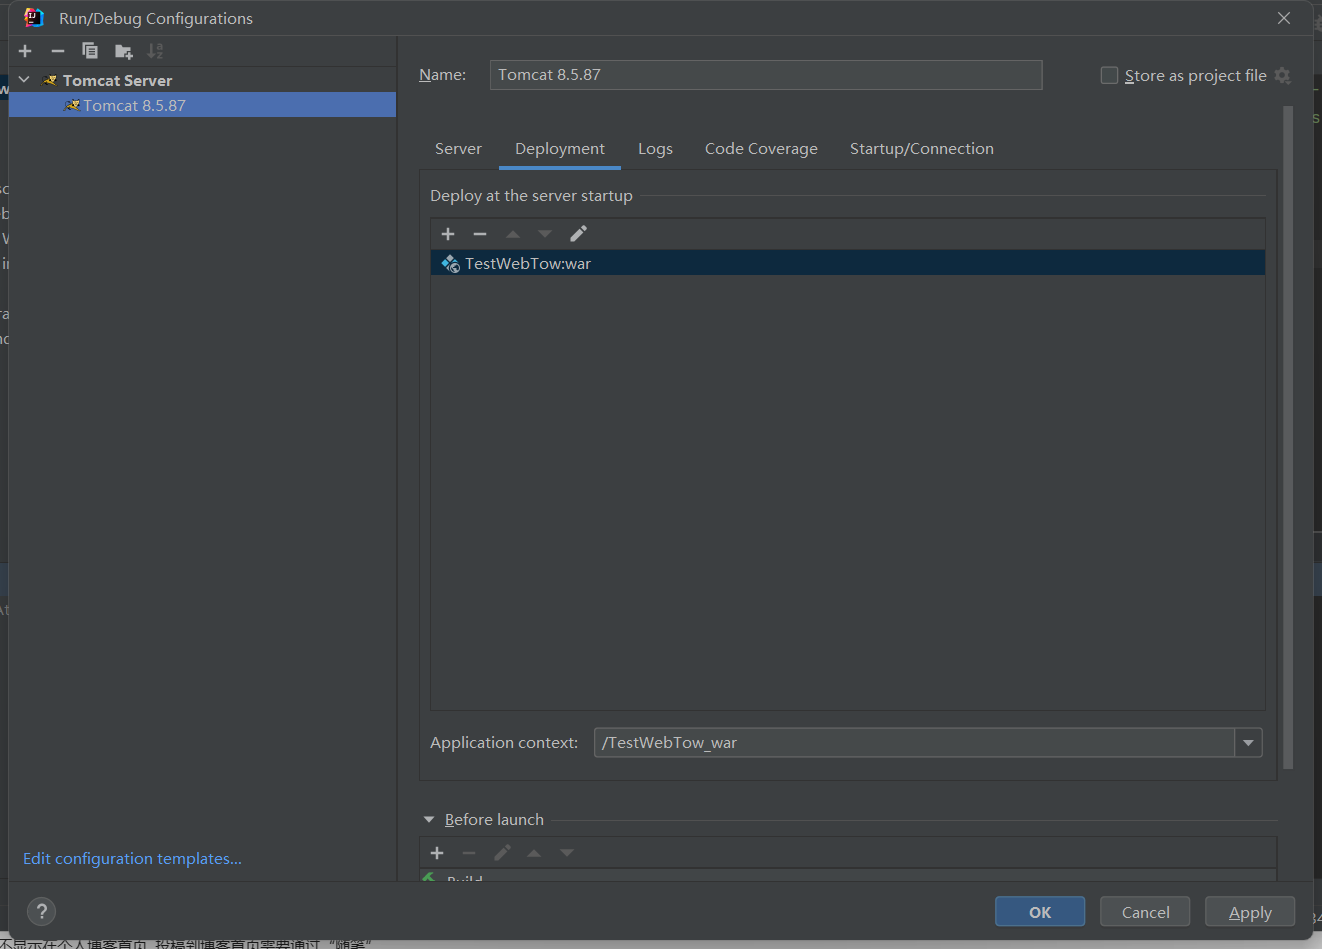Move Before launch task down
The image size is (1322, 949).
(x=567, y=853)
